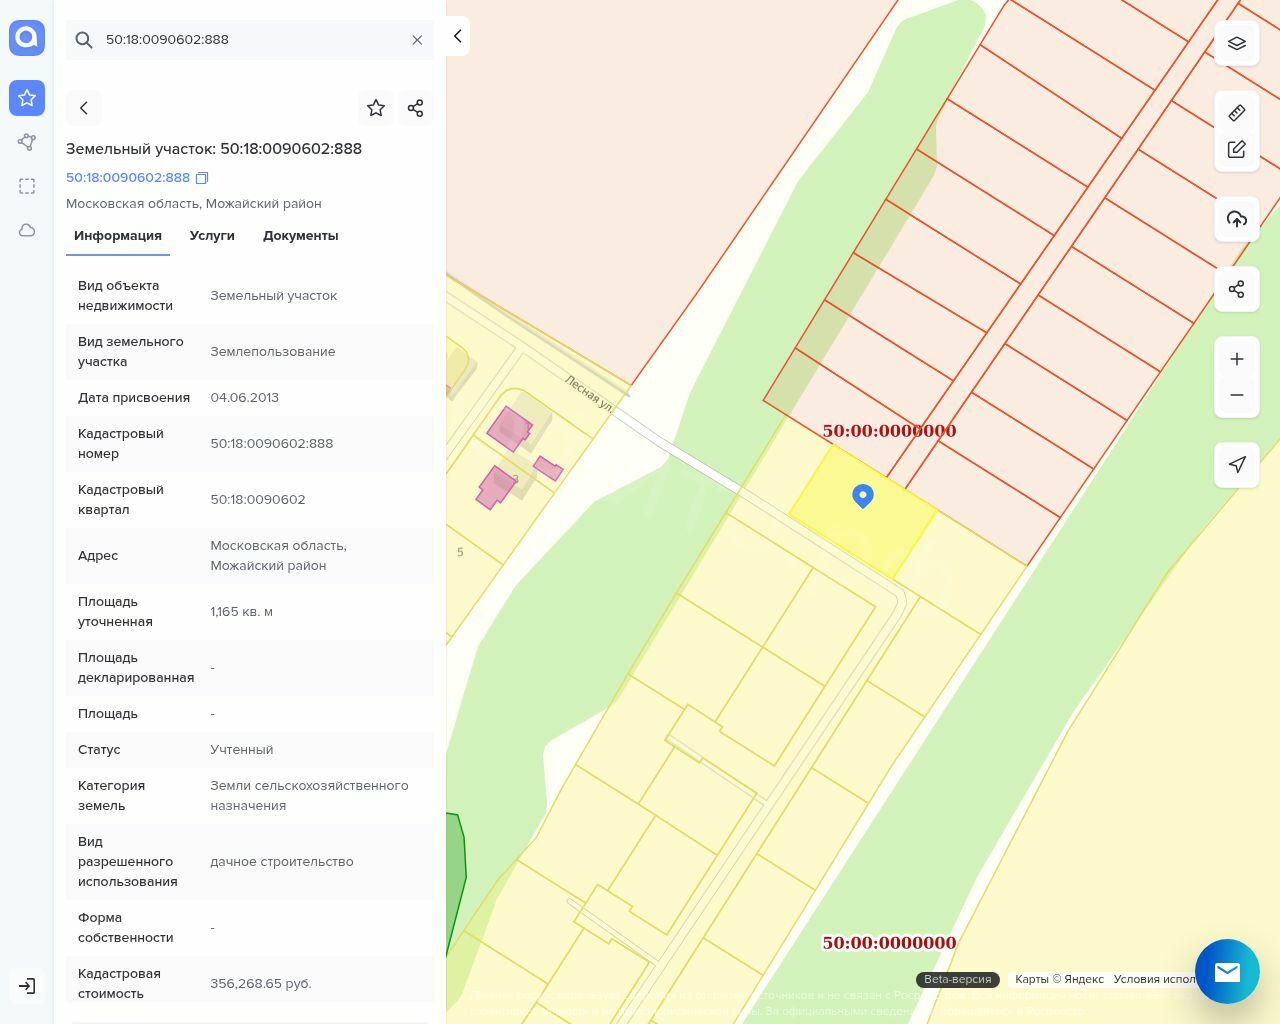
Task: Select the ruler measurement tool
Action: (1236, 113)
